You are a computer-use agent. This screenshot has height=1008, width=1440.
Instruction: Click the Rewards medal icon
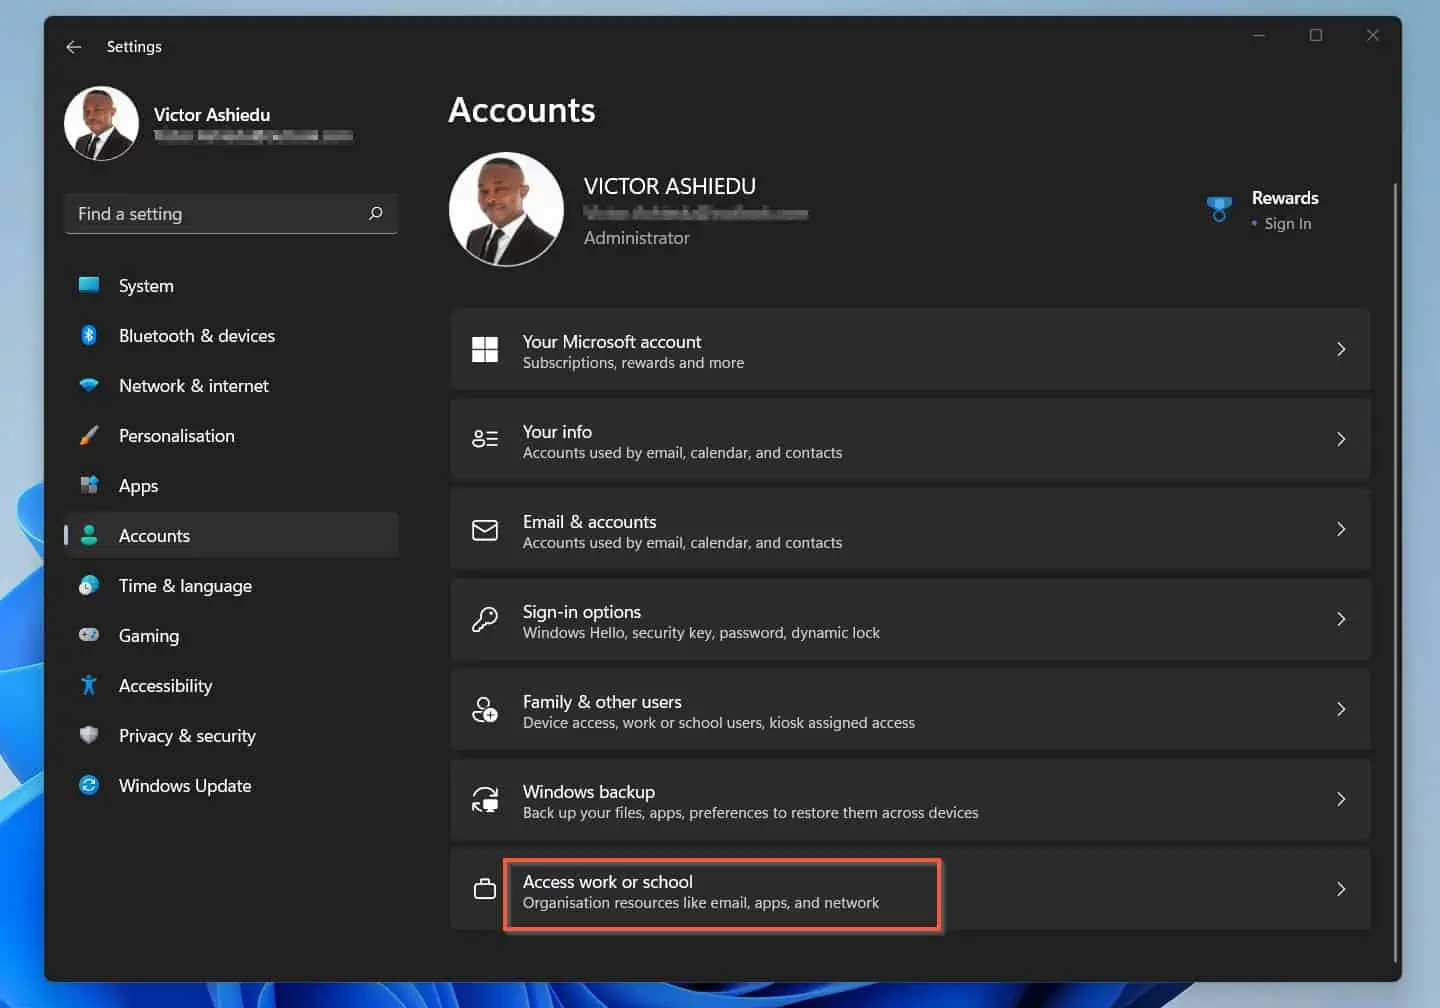1219,209
